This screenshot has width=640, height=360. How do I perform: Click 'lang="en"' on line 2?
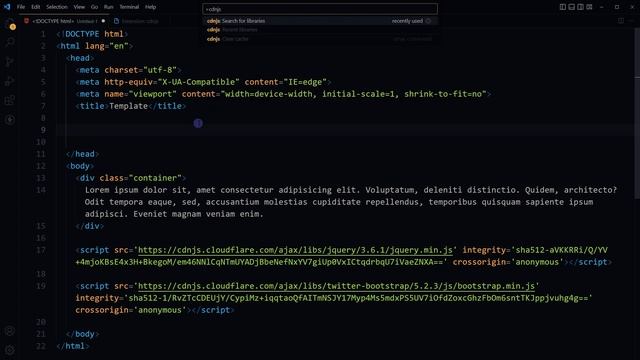point(107,46)
